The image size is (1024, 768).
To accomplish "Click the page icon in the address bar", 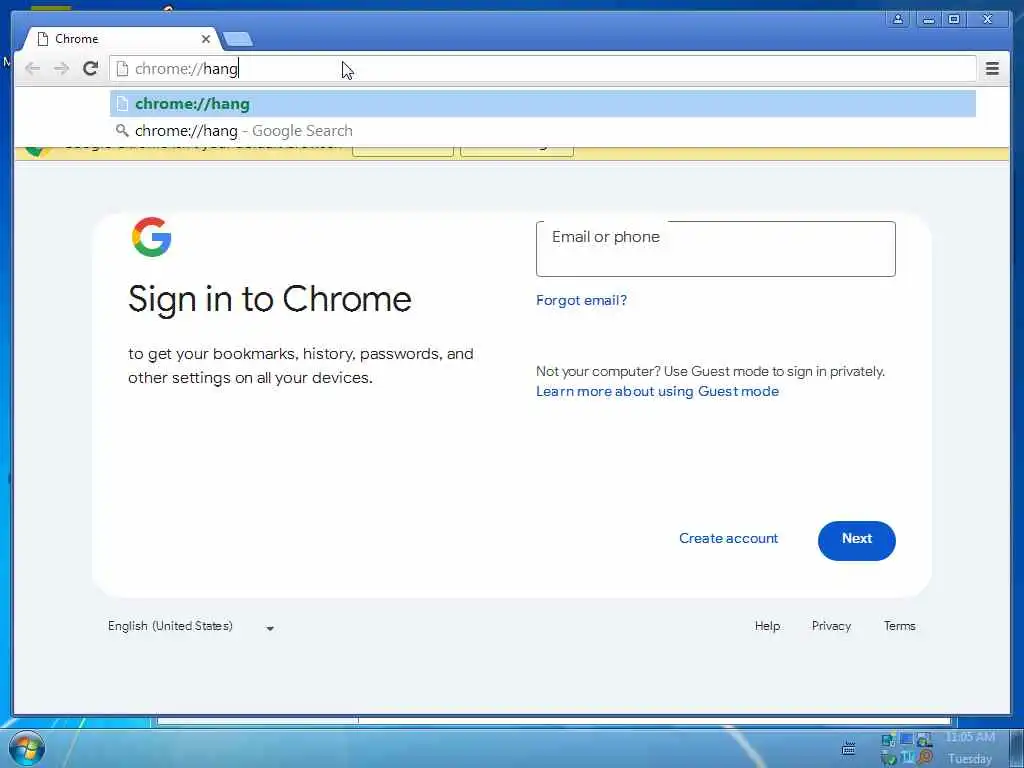I will click(x=122, y=69).
